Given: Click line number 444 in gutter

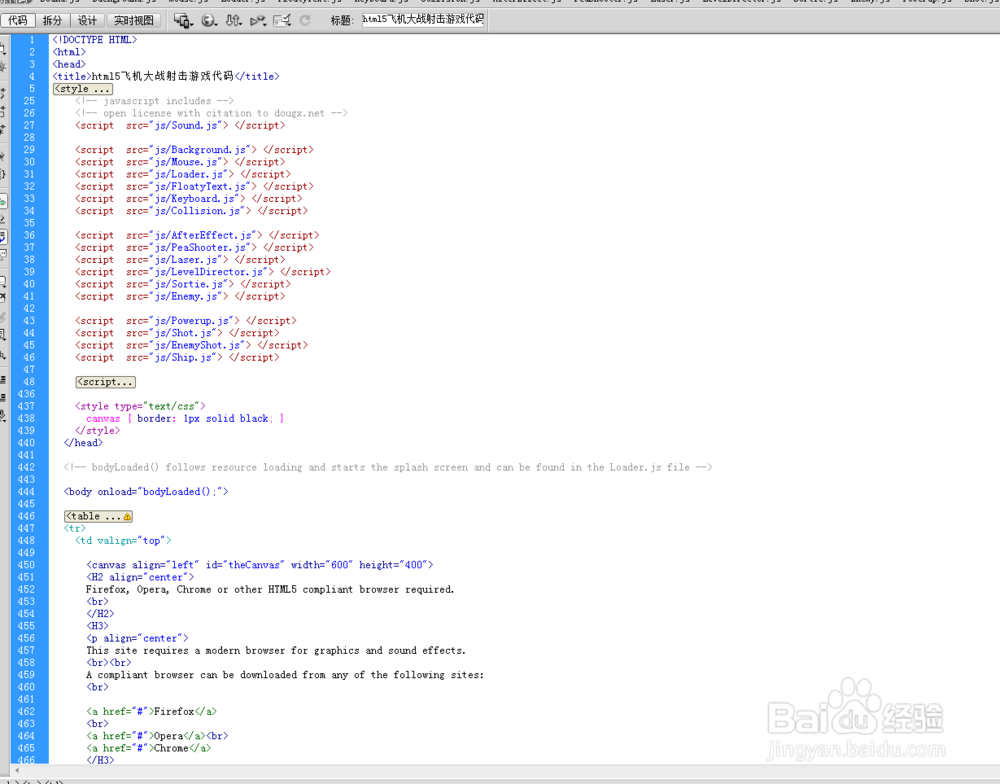Looking at the screenshot, I should point(26,492).
